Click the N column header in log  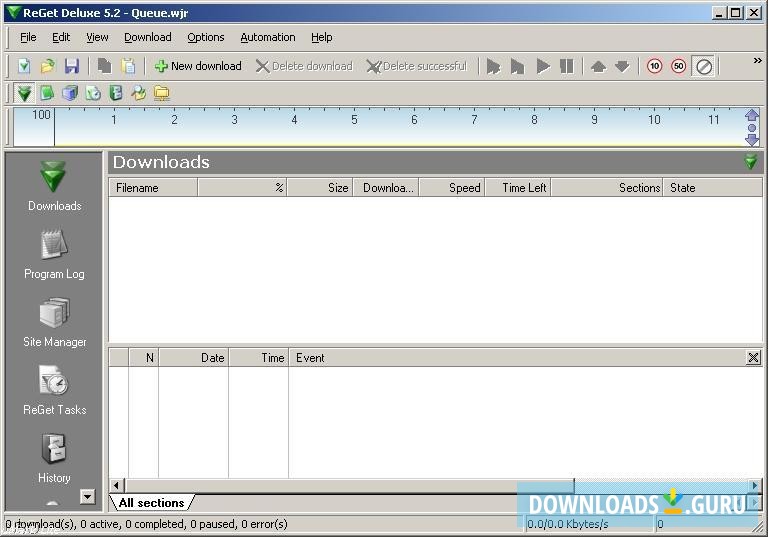point(144,358)
